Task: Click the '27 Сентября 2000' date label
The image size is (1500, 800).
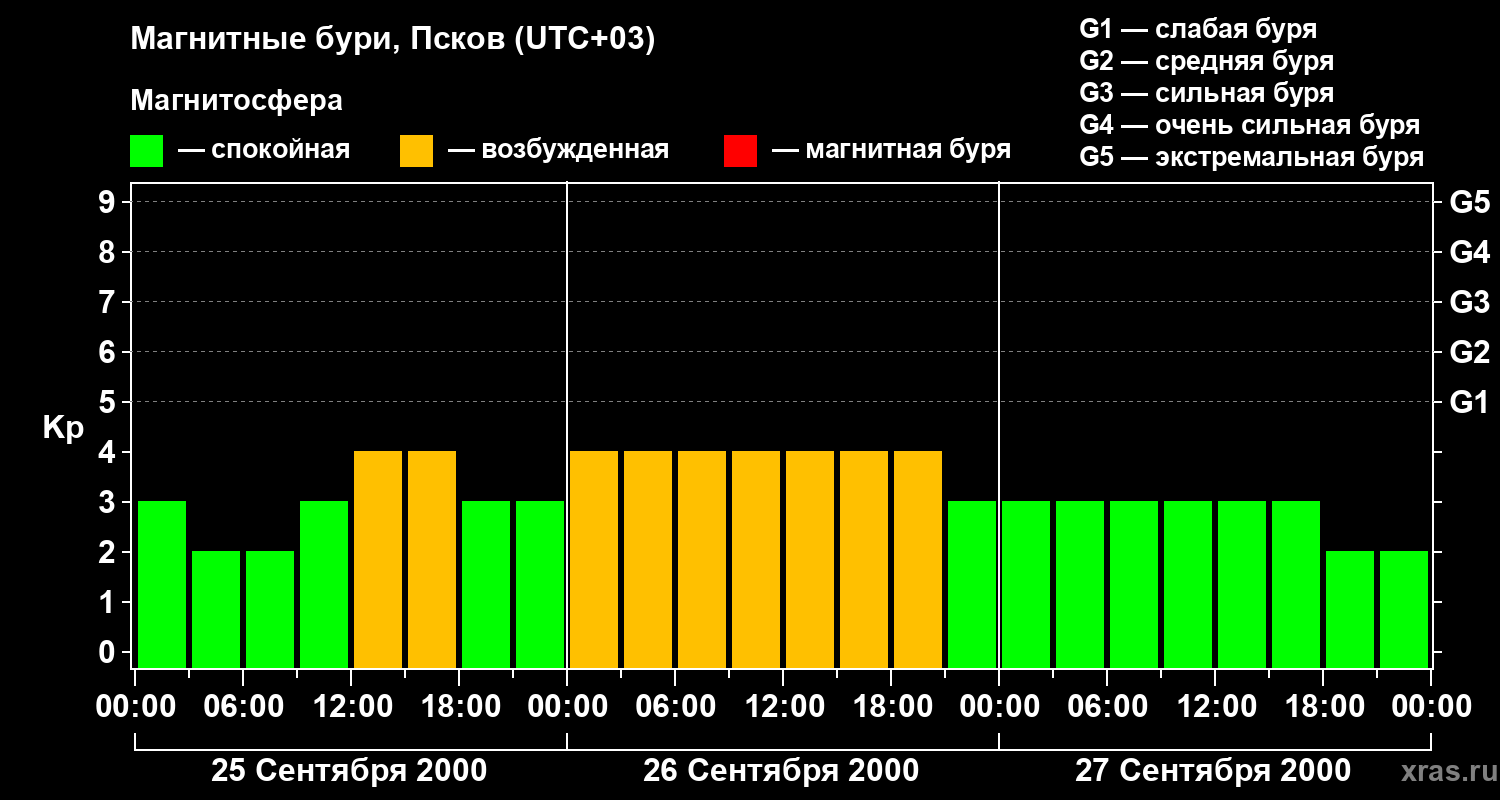Action: click(x=1213, y=771)
